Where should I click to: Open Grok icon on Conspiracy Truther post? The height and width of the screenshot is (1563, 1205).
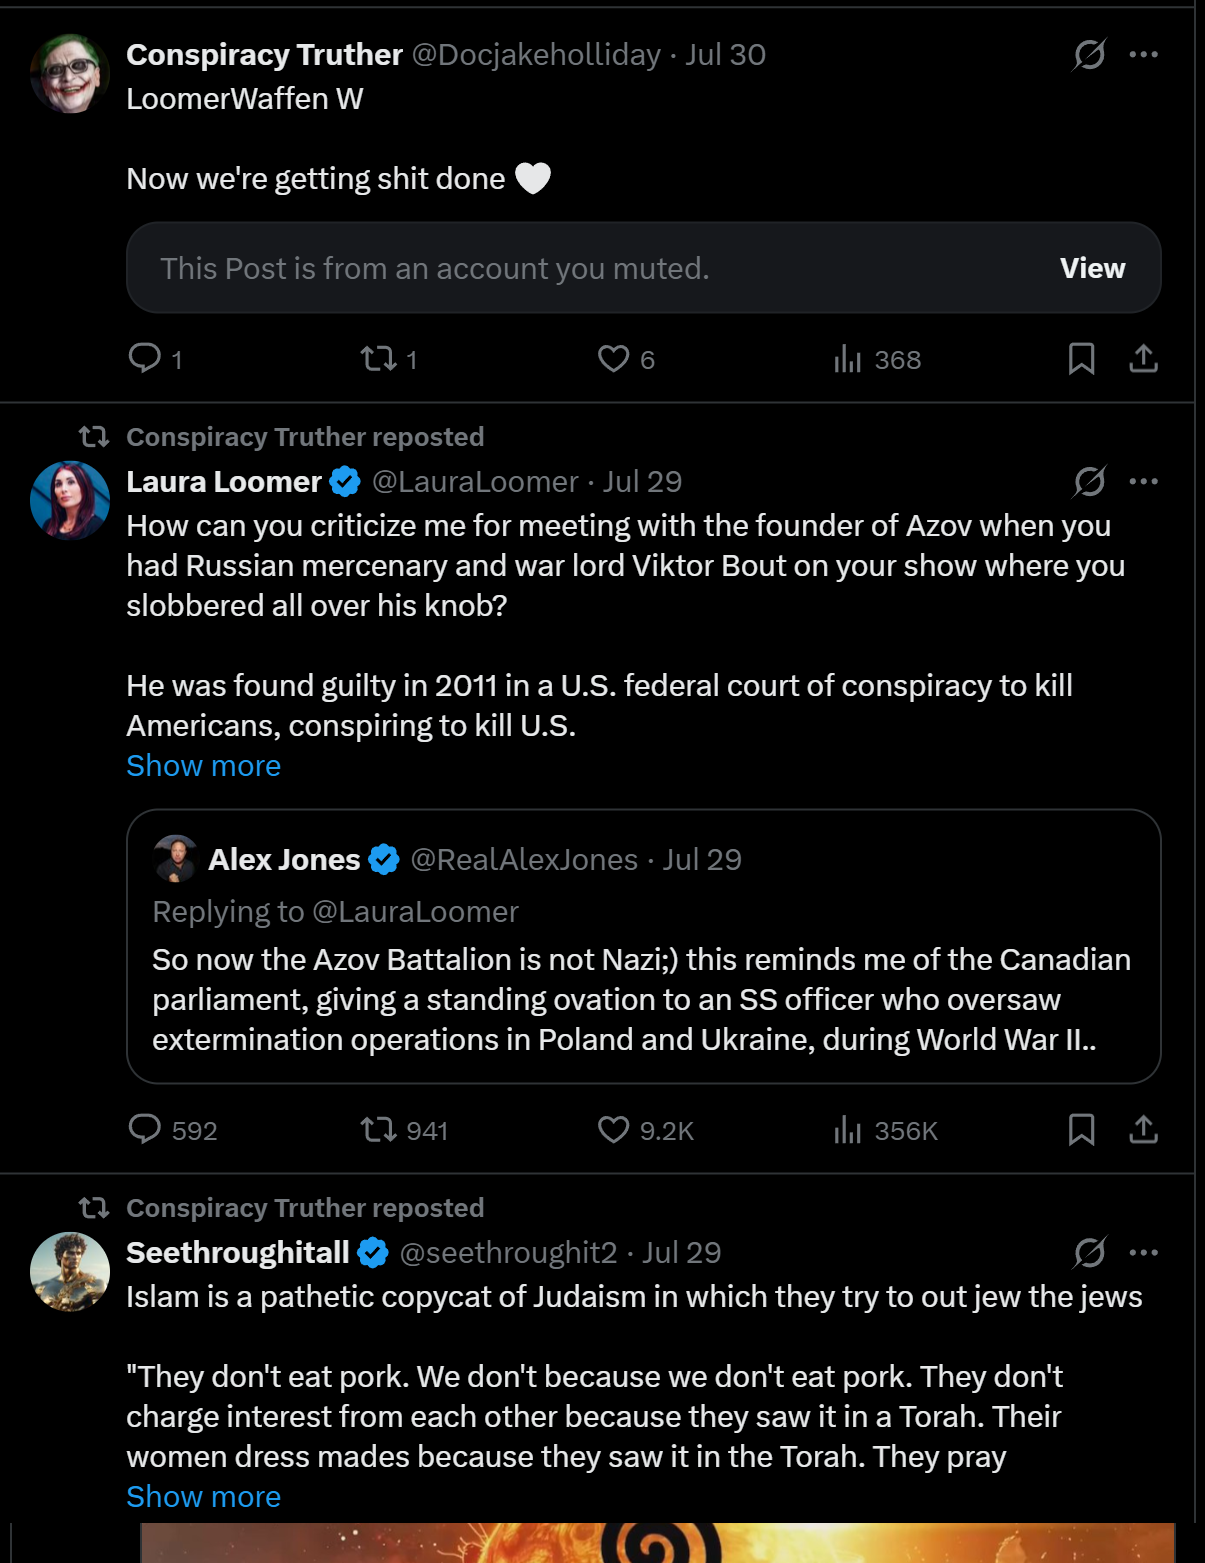click(1089, 54)
